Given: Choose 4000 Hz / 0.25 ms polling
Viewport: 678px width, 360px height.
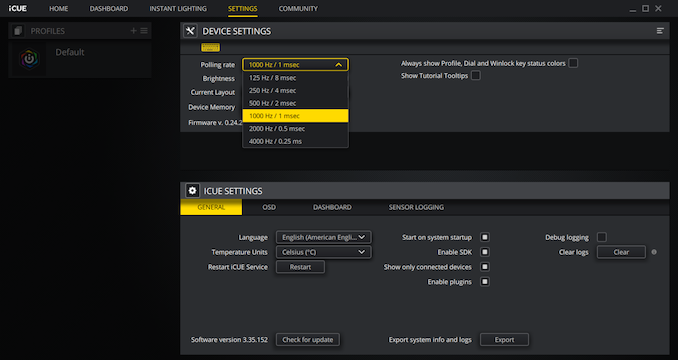Looking at the screenshot, I should pos(295,141).
